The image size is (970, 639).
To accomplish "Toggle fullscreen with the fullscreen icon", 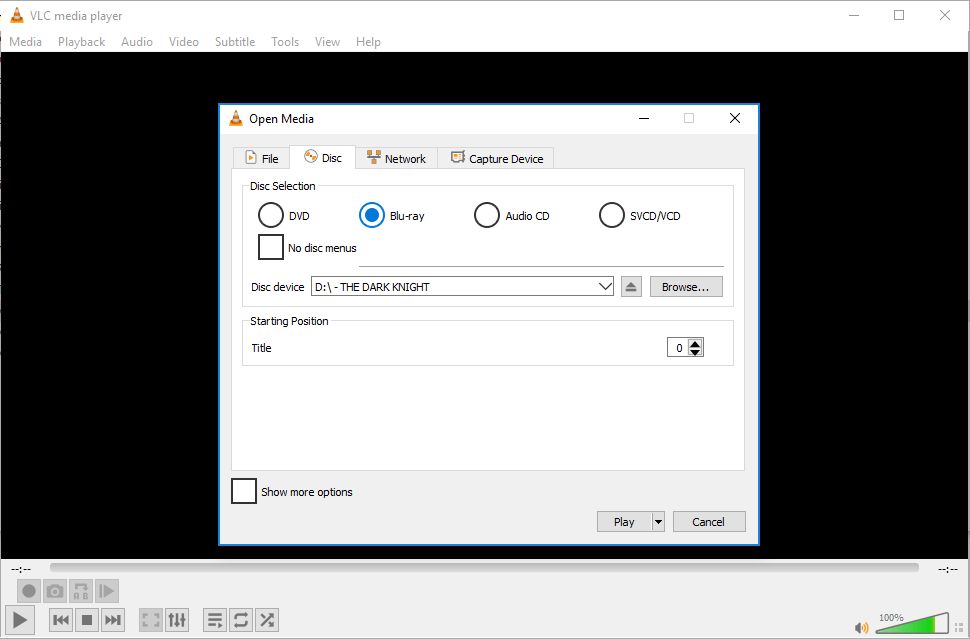I will point(151,620).
